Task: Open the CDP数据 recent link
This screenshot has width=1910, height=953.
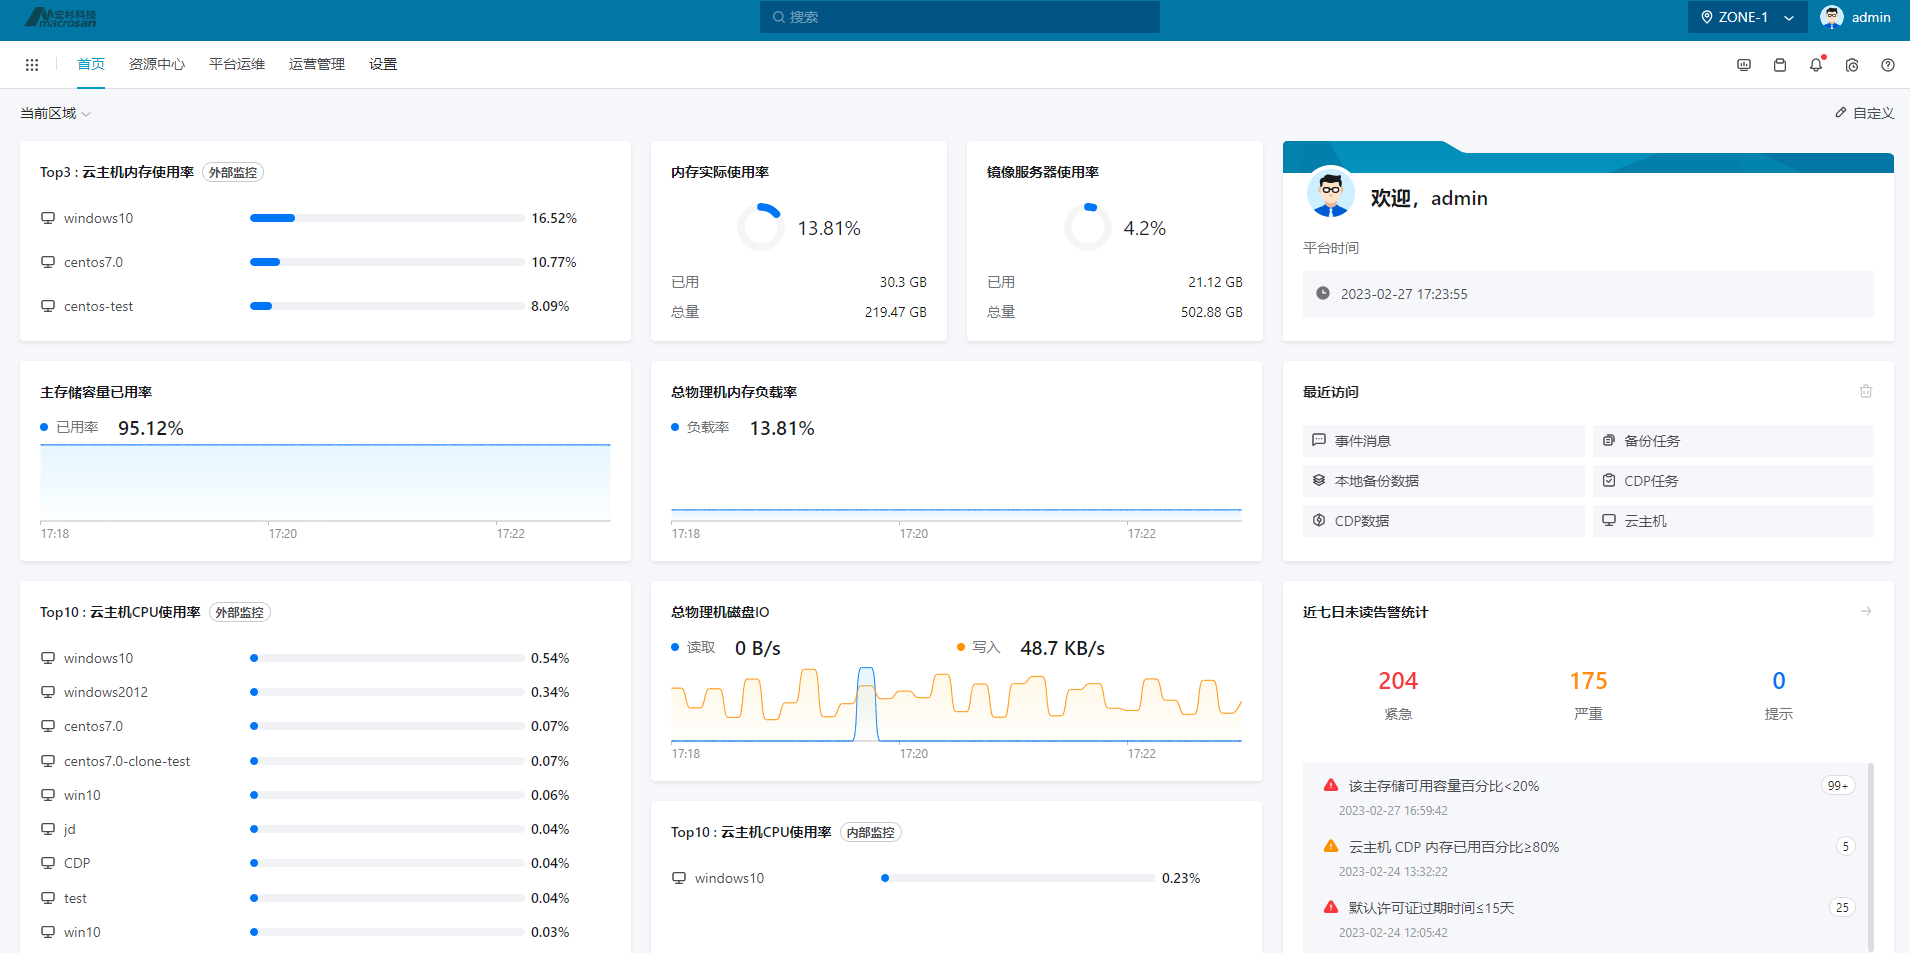Action: 1443,521
